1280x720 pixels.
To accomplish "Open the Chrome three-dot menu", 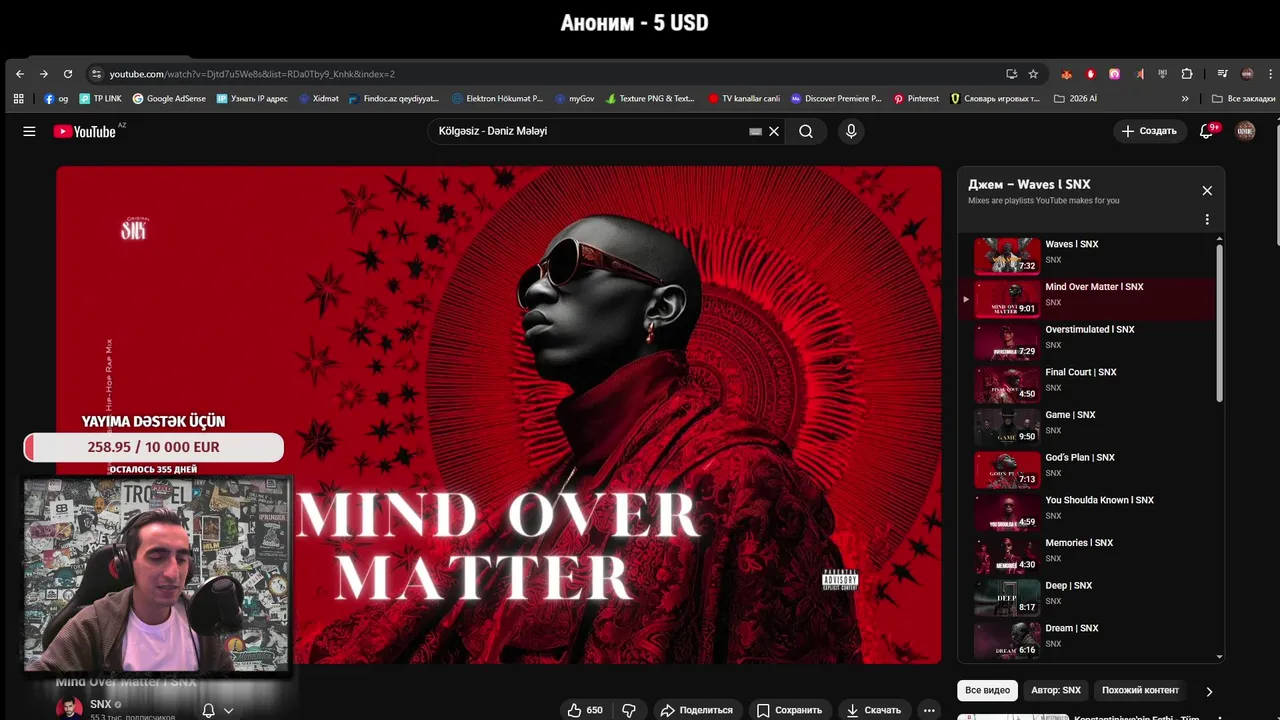I will 1269,74.
